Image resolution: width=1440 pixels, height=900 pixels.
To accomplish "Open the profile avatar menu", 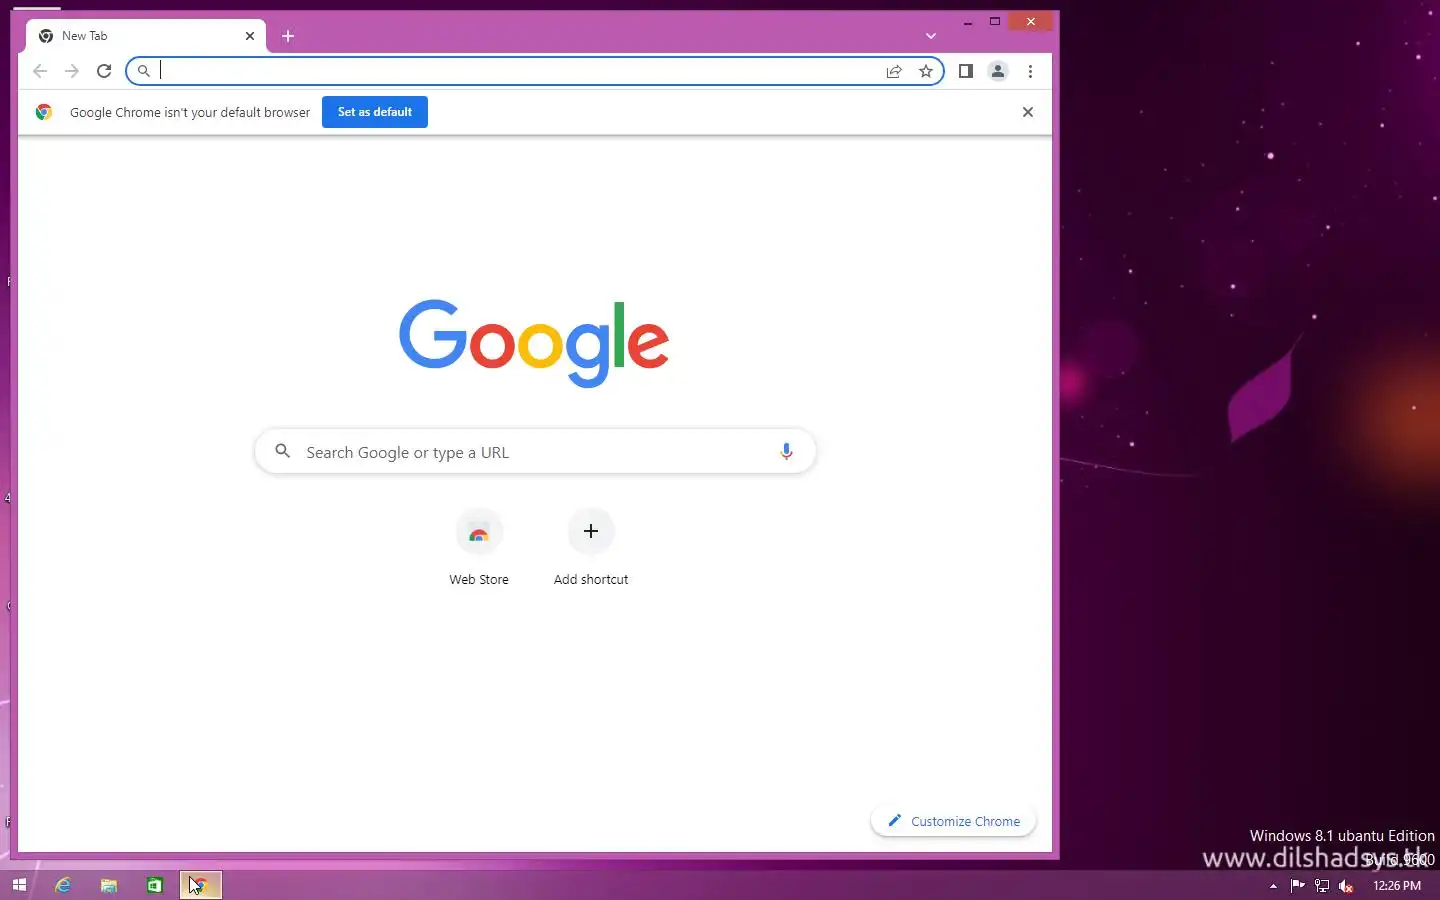I will point(998,71).
